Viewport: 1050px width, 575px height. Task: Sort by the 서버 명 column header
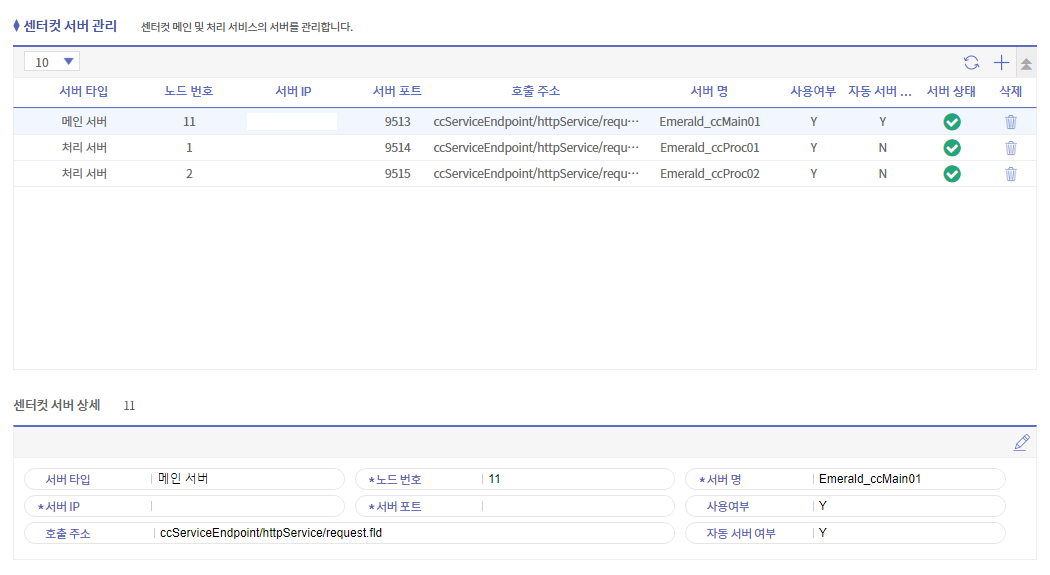click(x=709, y=91)
